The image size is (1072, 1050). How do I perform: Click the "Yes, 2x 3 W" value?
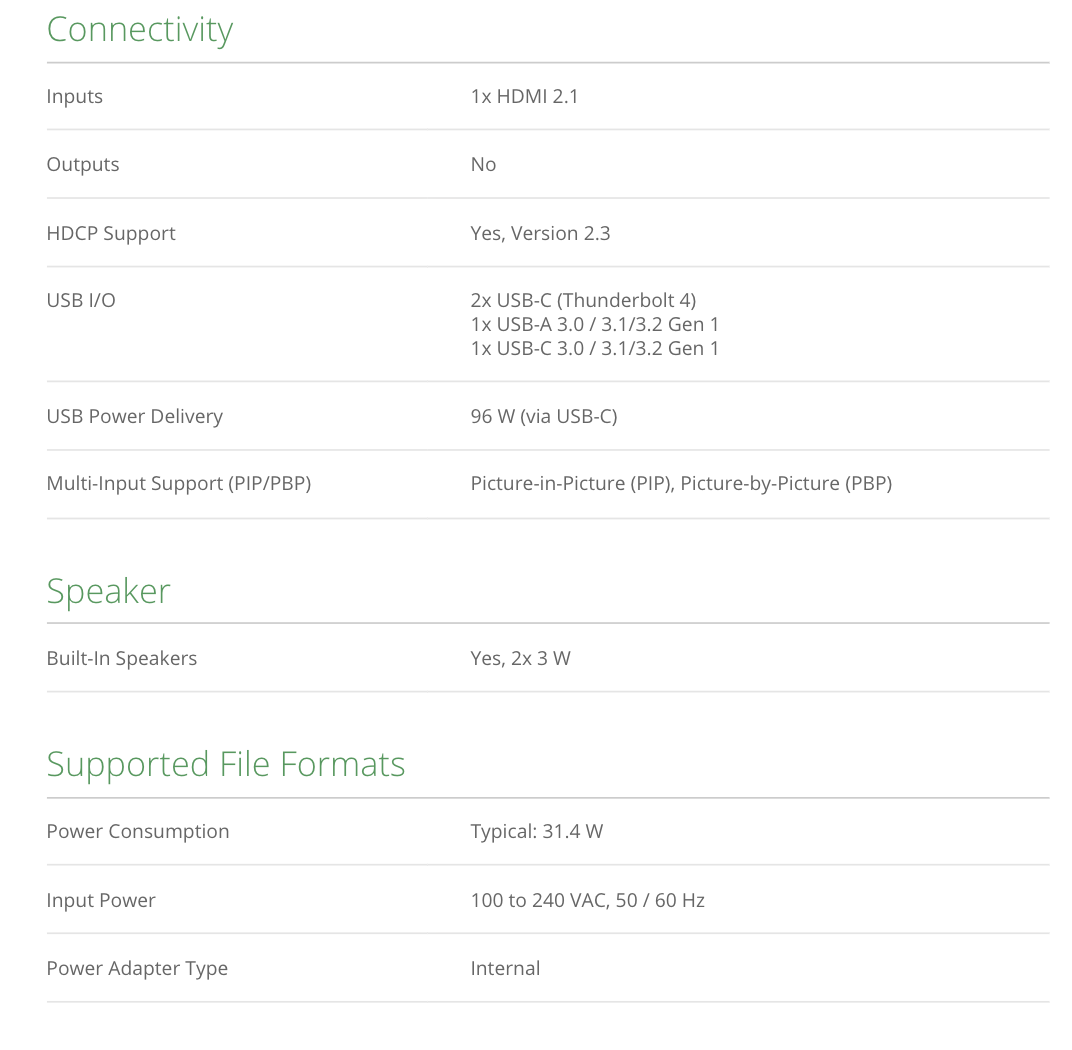click(x=520, y=659)
